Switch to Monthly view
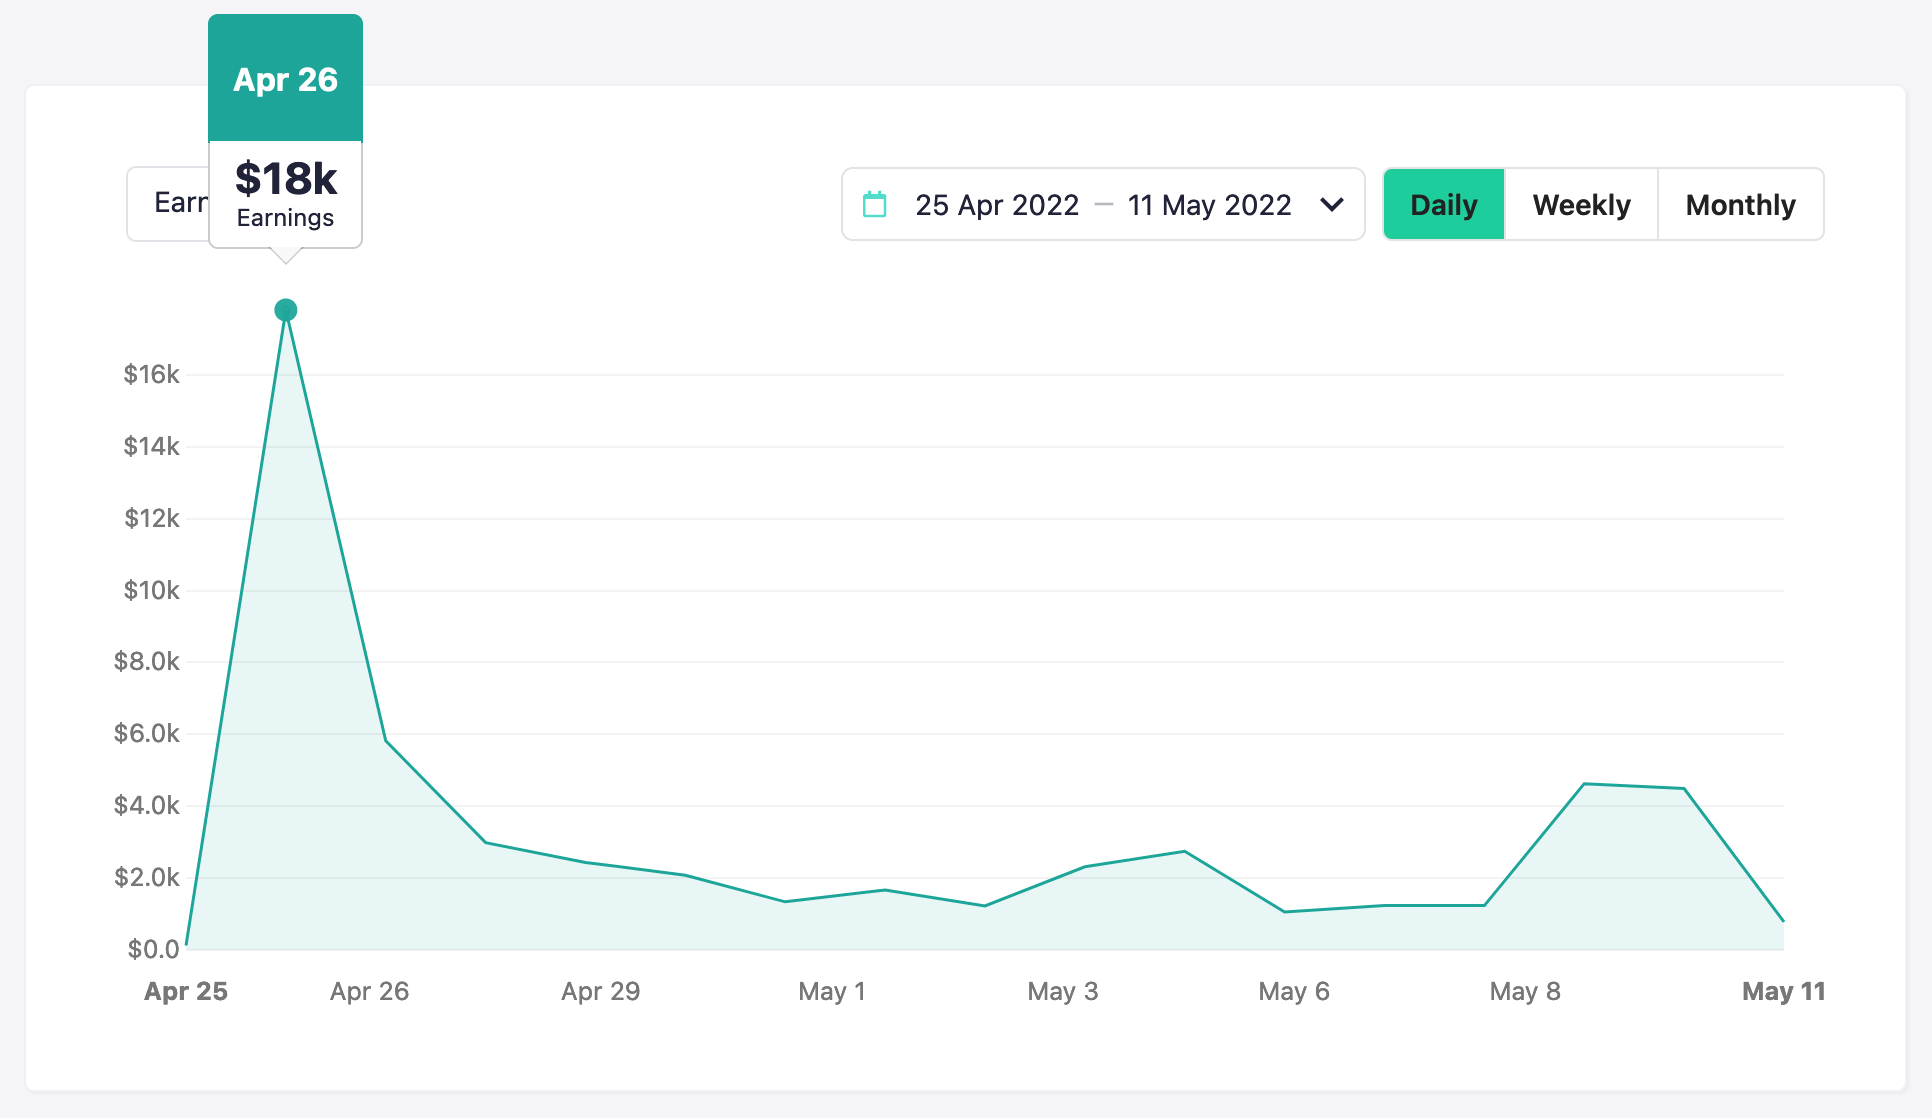Image resolution: width=1932 pixels, height=1118 pixels. click(1740, 204)
